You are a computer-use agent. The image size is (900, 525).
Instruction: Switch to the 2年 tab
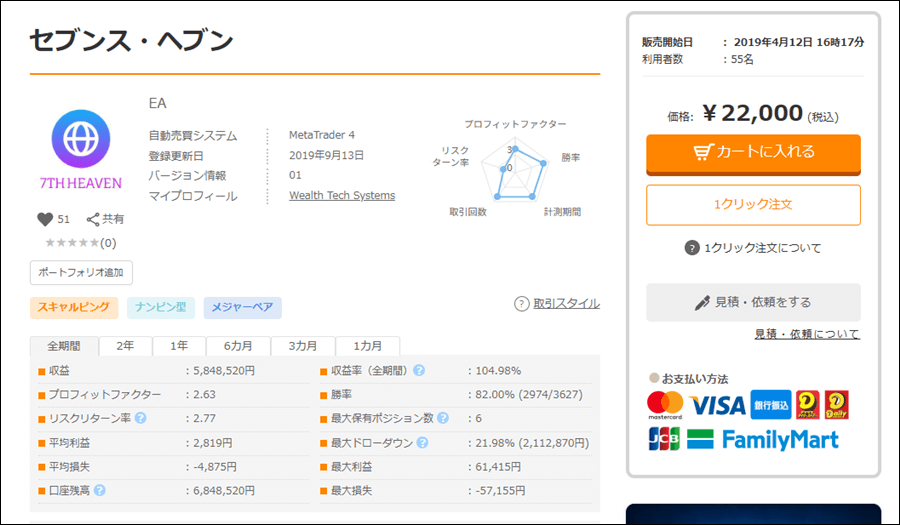(125, 346)
